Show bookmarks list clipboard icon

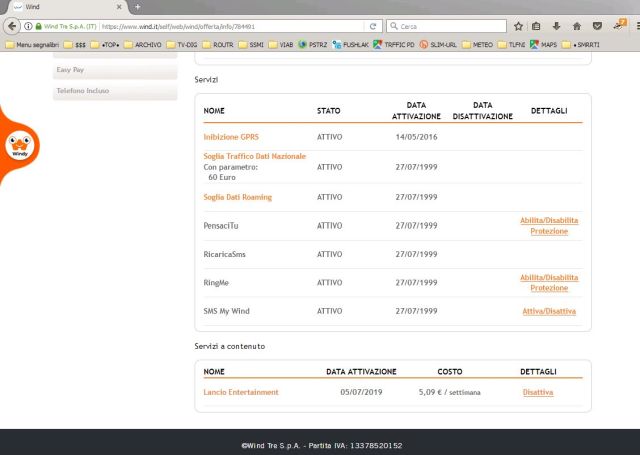point(536,26)
